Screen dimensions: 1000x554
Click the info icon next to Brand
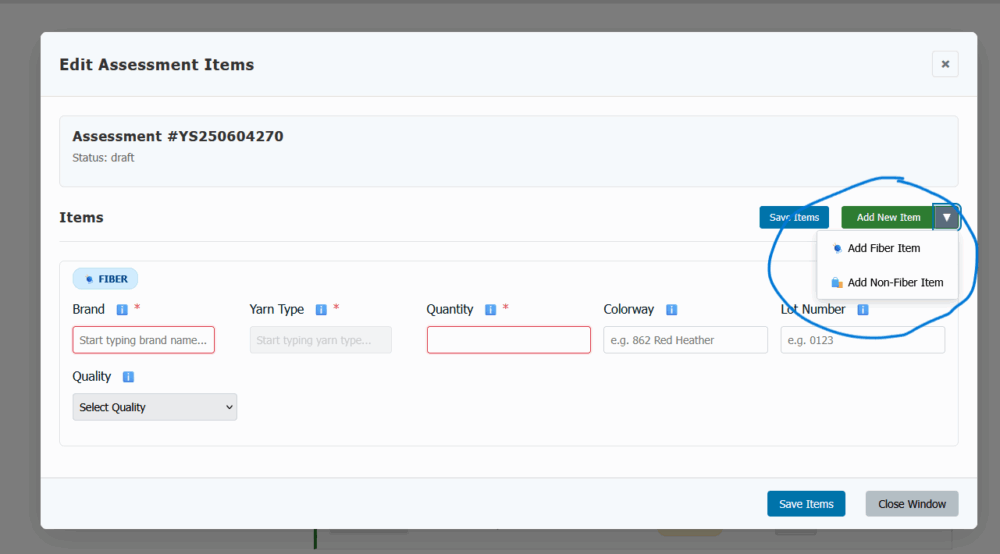click(122, 310)
